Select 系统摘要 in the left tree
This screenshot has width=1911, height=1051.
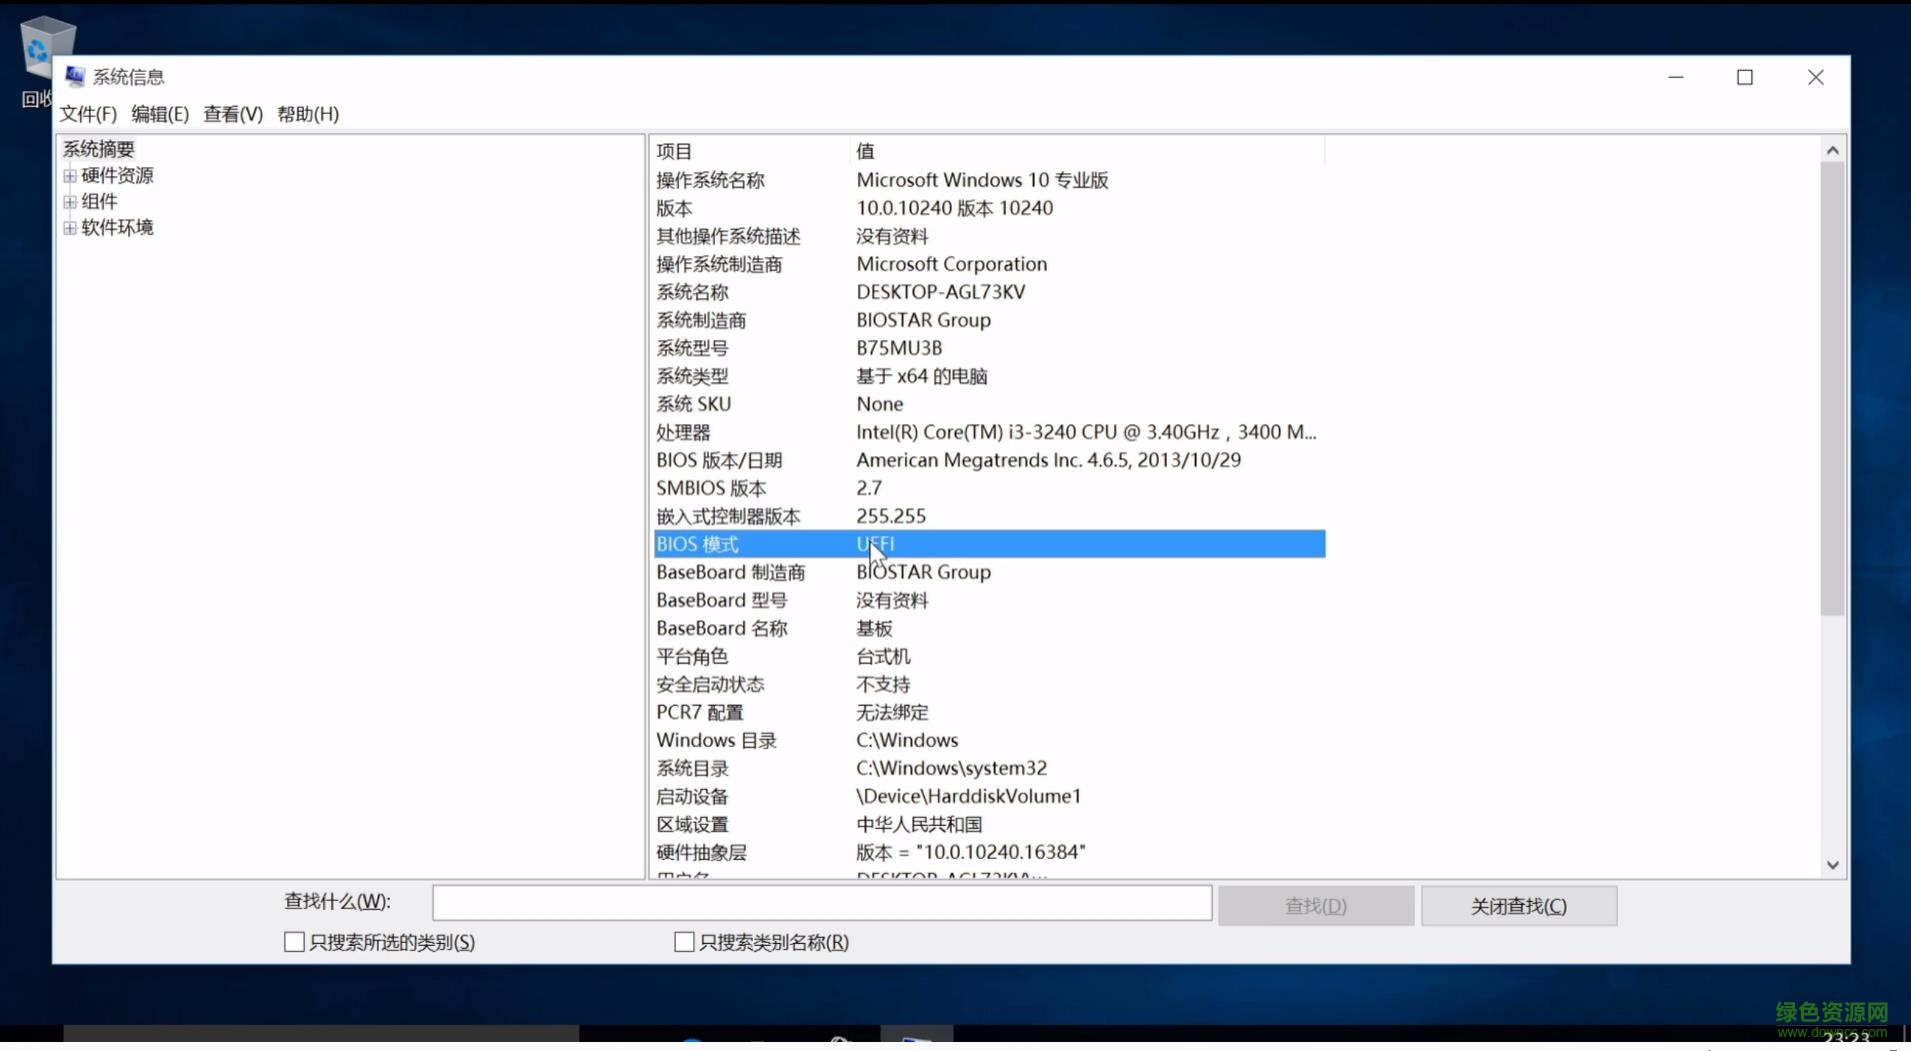[x=97, y=148]
